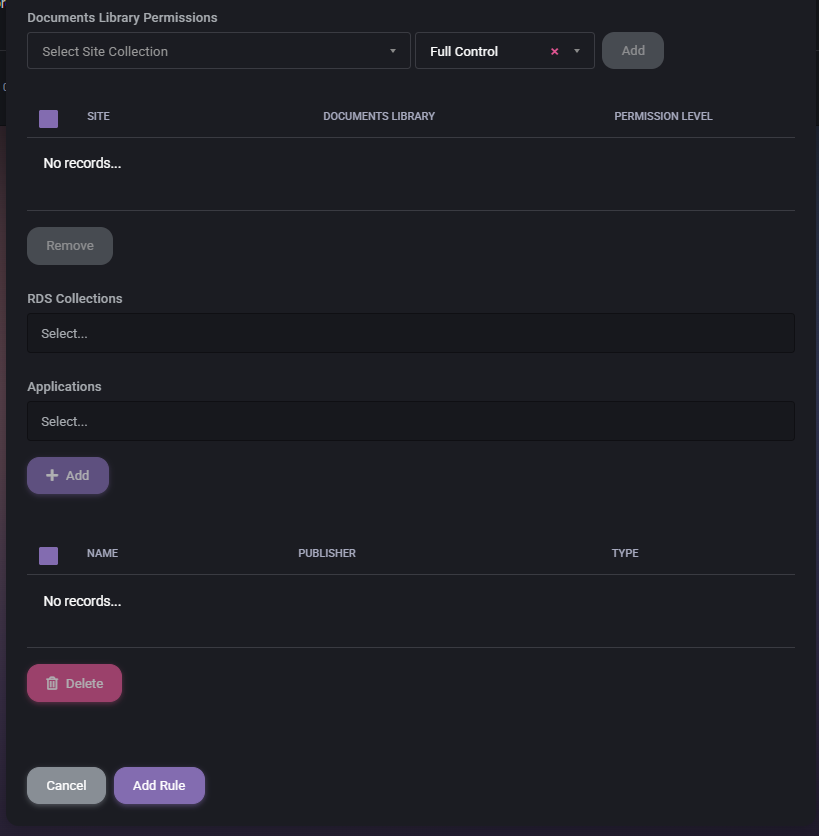
Task: Sort by the SITE column header
Action: (98, 116)
